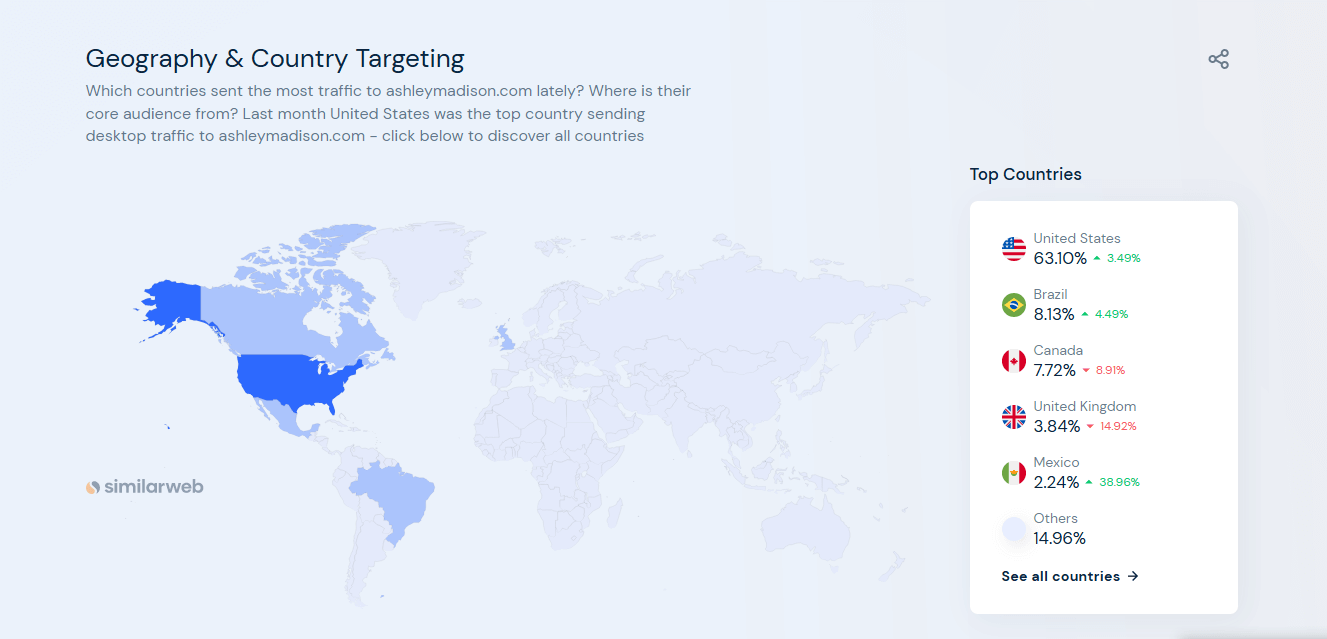Image resolution: width=1327 pixels, height=639 pixels.
Task: Click the 2.24% traffic share value
Action: [x=1057, y=482]
